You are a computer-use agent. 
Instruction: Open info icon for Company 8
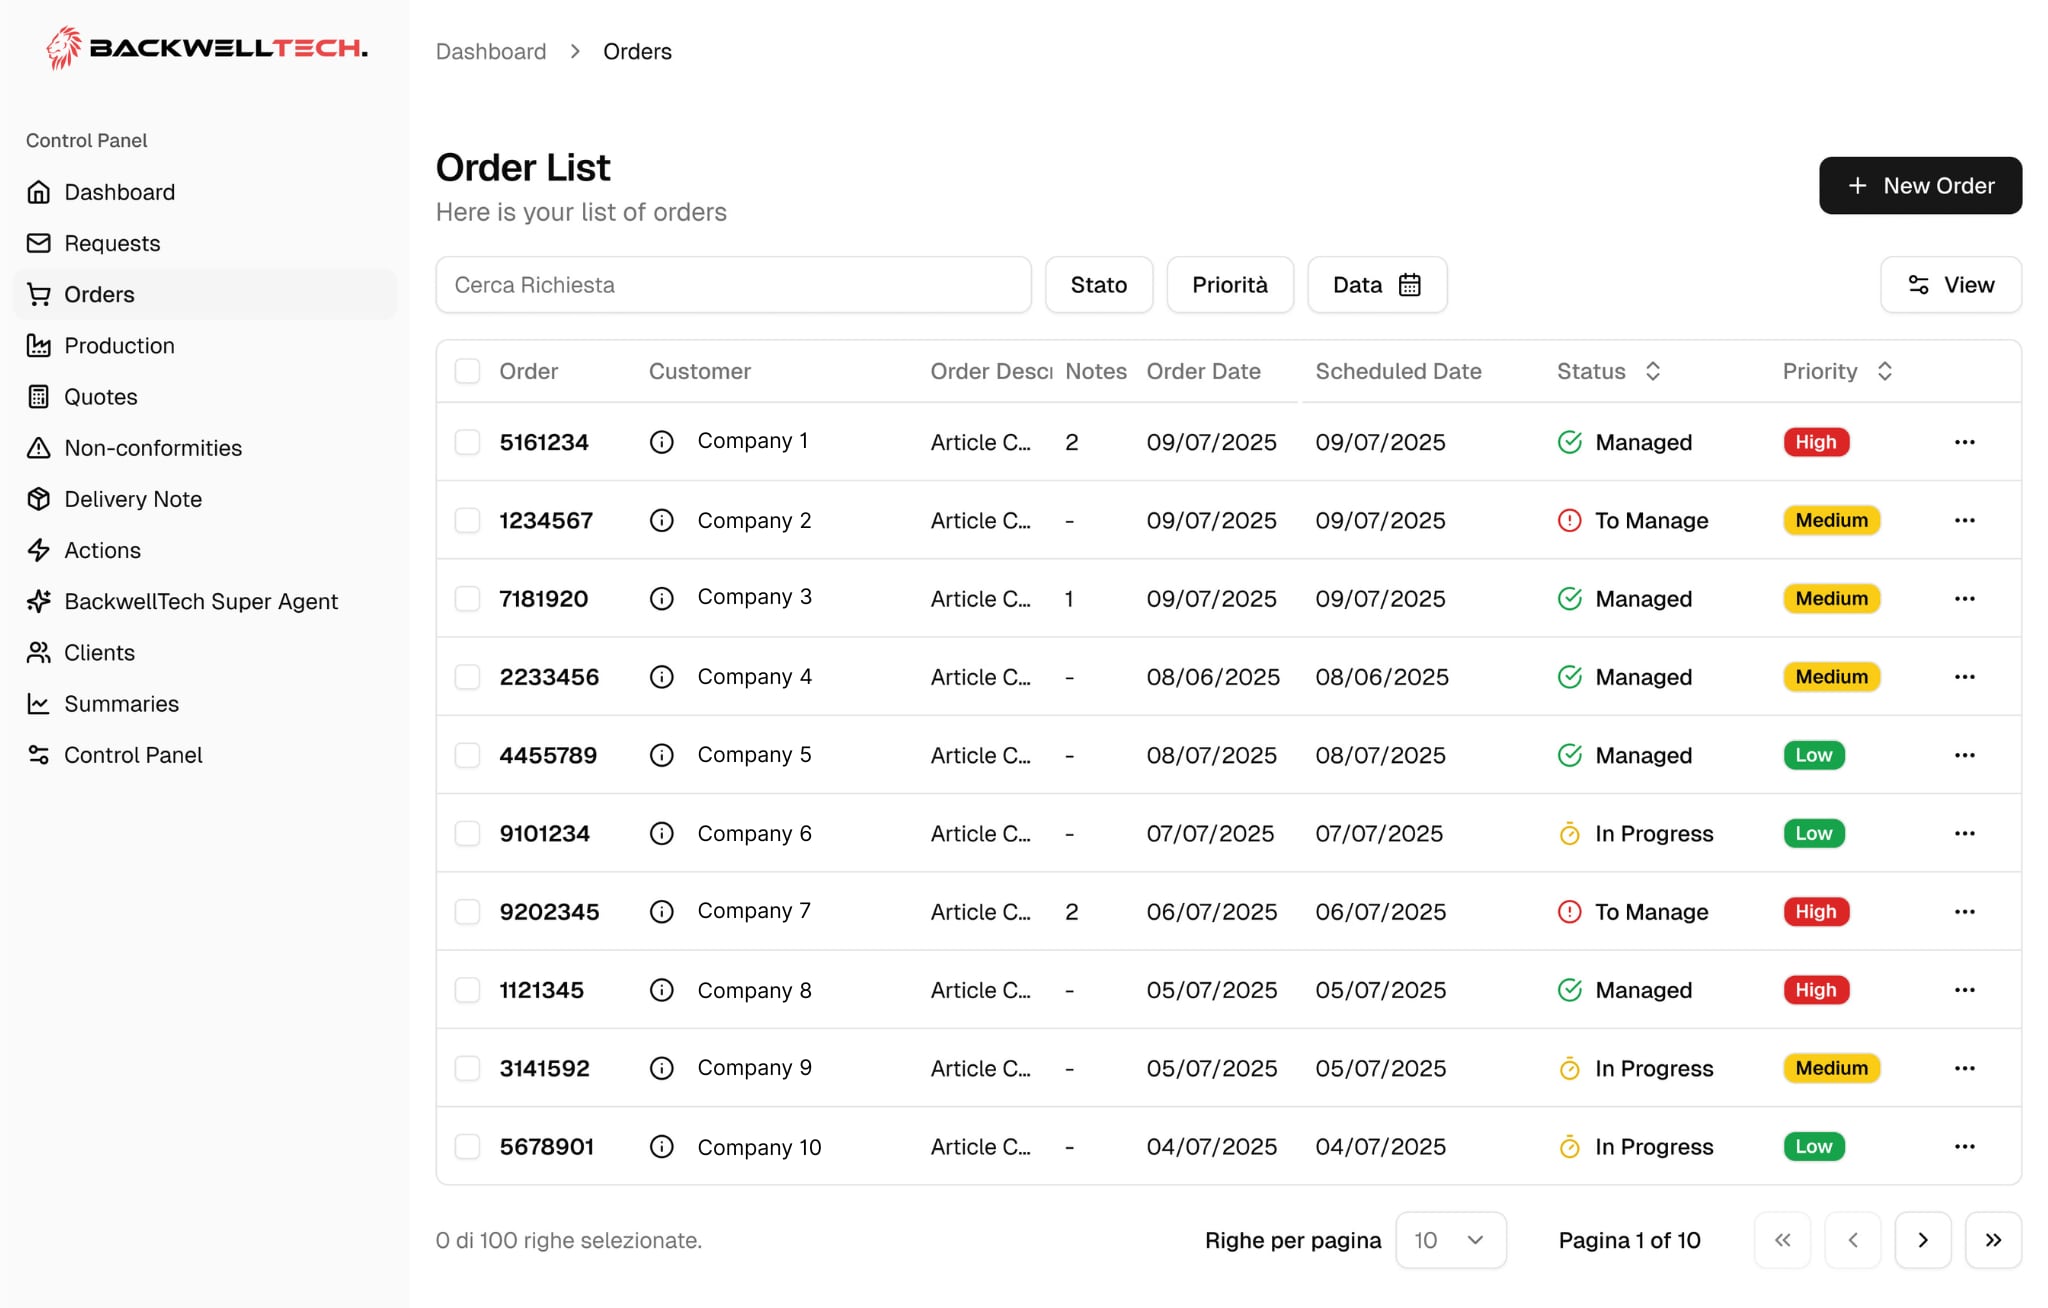click(x=661, y=990)
